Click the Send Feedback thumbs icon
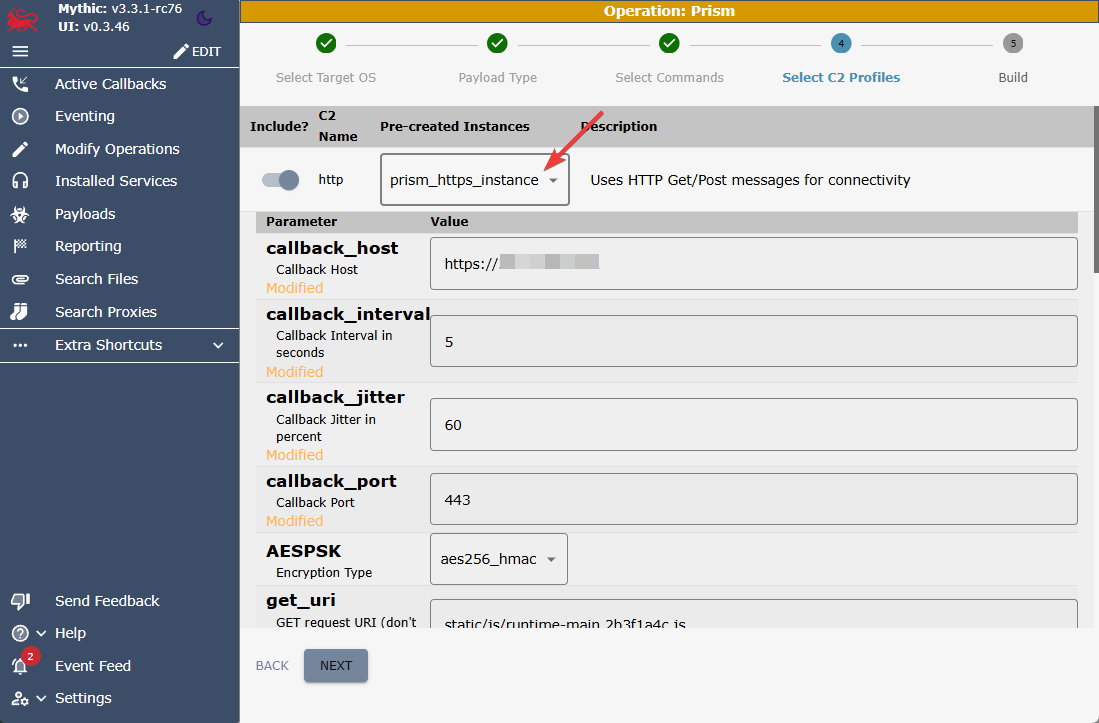 coord(20,601)
